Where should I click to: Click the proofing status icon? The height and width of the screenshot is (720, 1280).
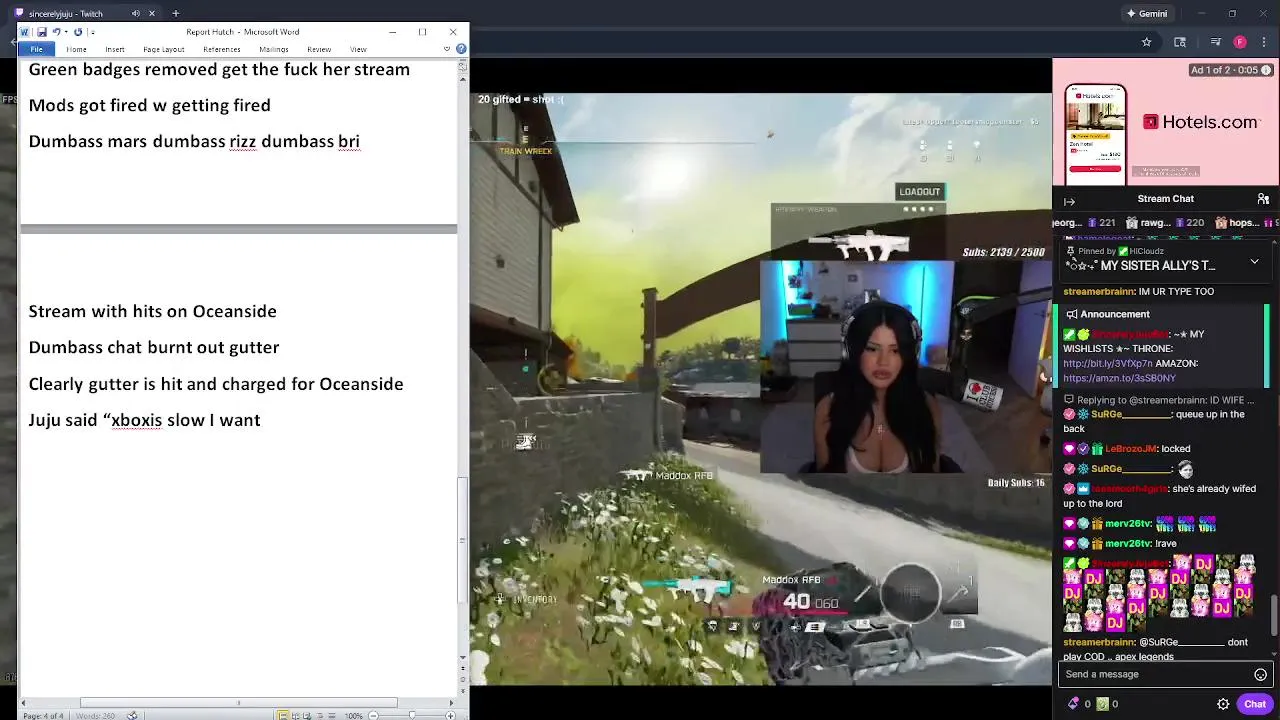132,715
